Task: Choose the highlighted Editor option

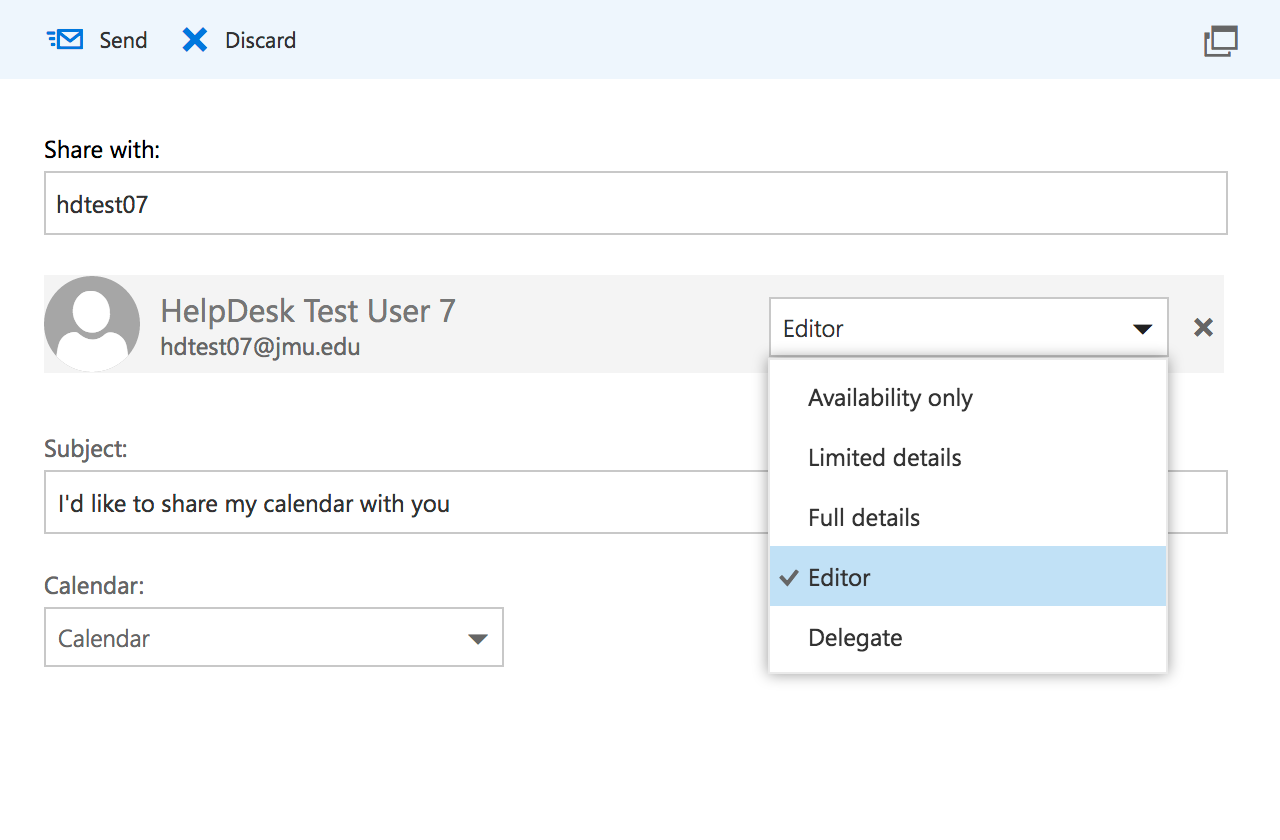Action: [x=840, y=578]
